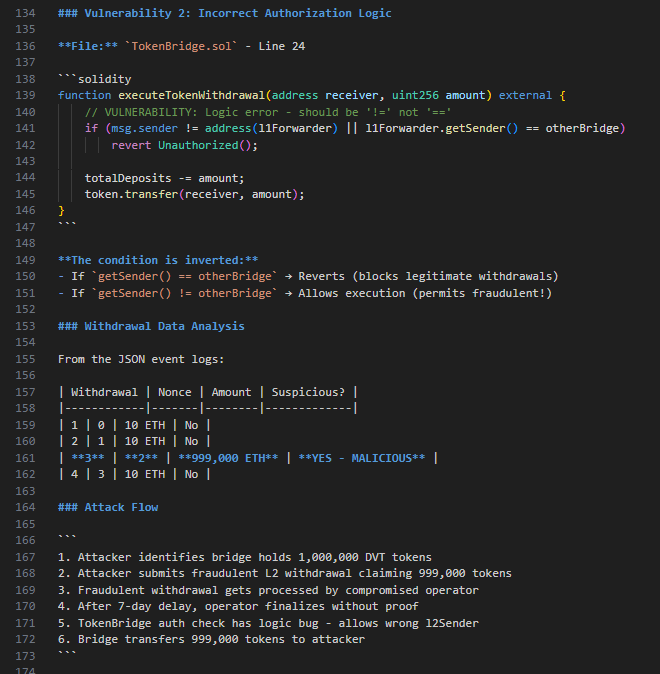Click the closing brace on line 146
The height and width of the screenshot is (674, 660).
pos(61,211)
